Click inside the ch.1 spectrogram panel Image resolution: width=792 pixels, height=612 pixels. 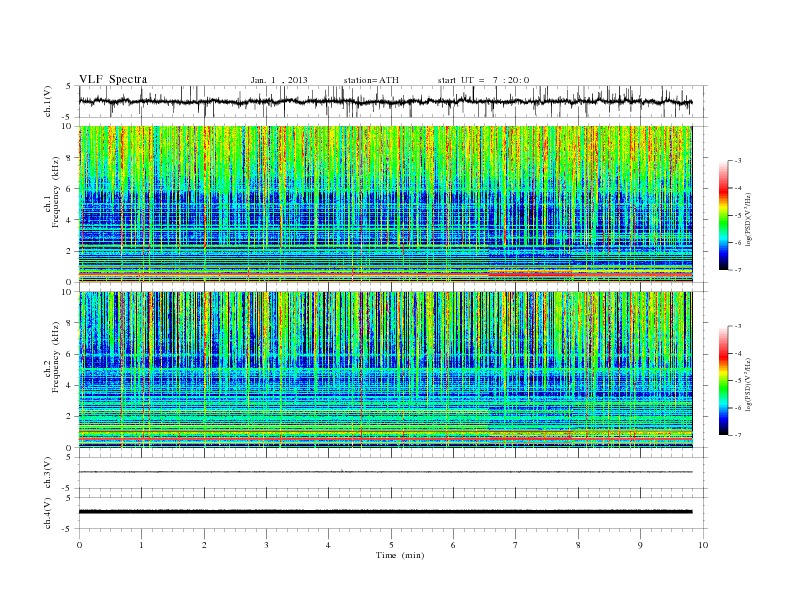pyautogui.click(x=385, y=204)
